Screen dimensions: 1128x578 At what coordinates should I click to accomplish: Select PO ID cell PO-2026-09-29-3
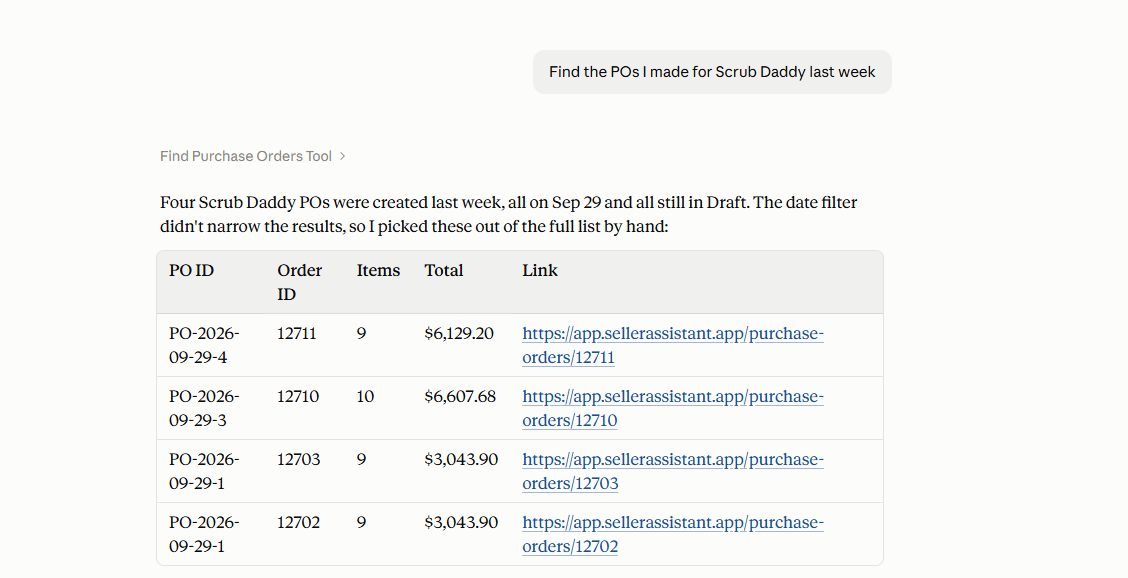pyautogui.click(x=204, y=408)
